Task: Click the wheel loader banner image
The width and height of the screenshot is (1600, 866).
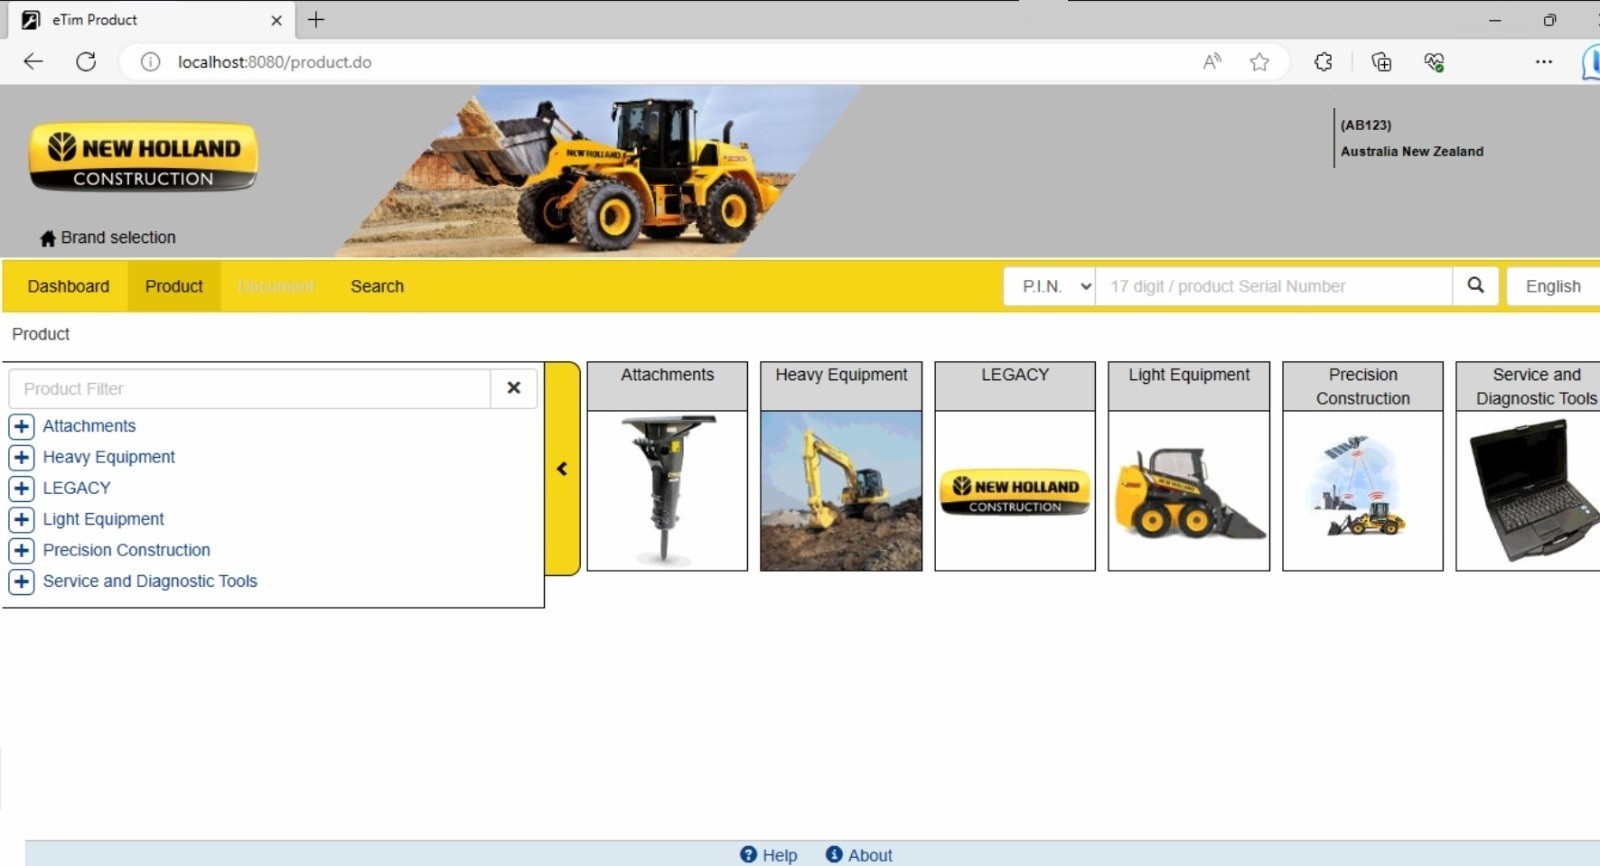Action: (600, 170)
